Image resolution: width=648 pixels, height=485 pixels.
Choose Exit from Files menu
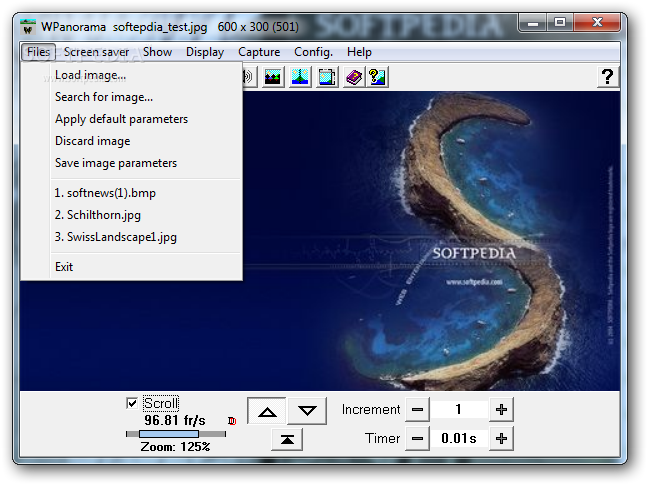click(131, 267)
